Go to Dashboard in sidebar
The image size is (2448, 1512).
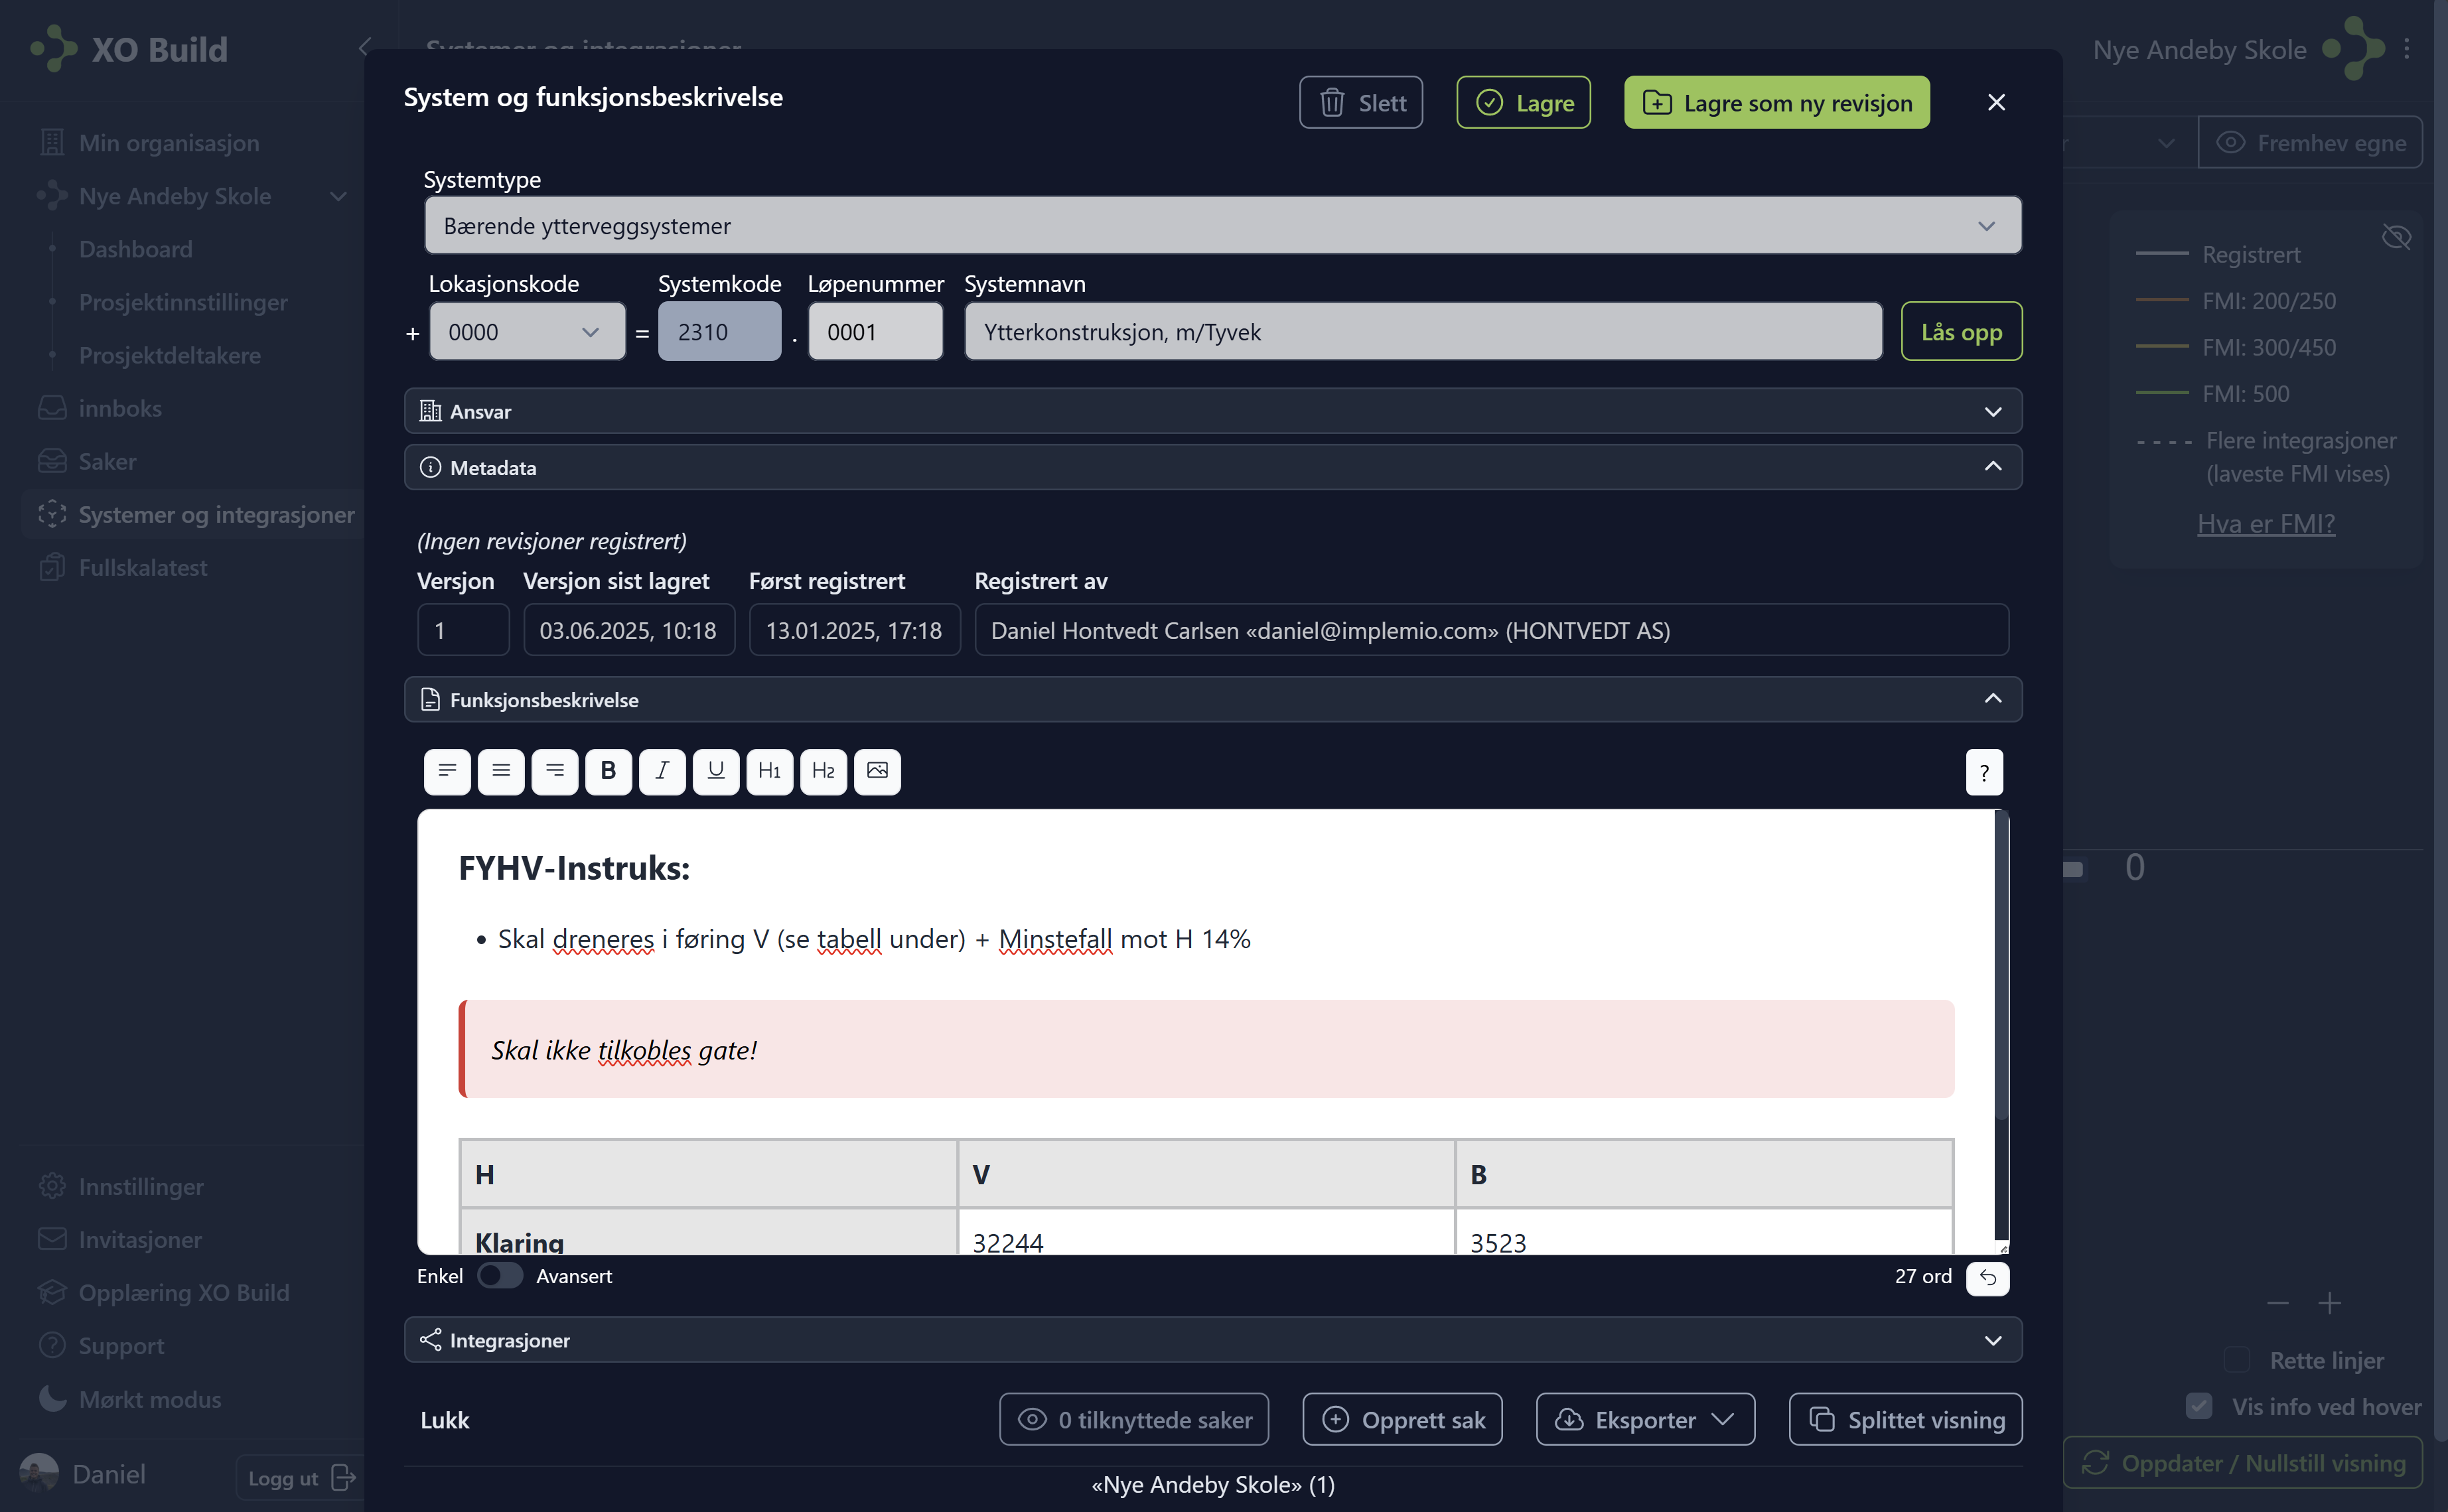pos(135,249)
